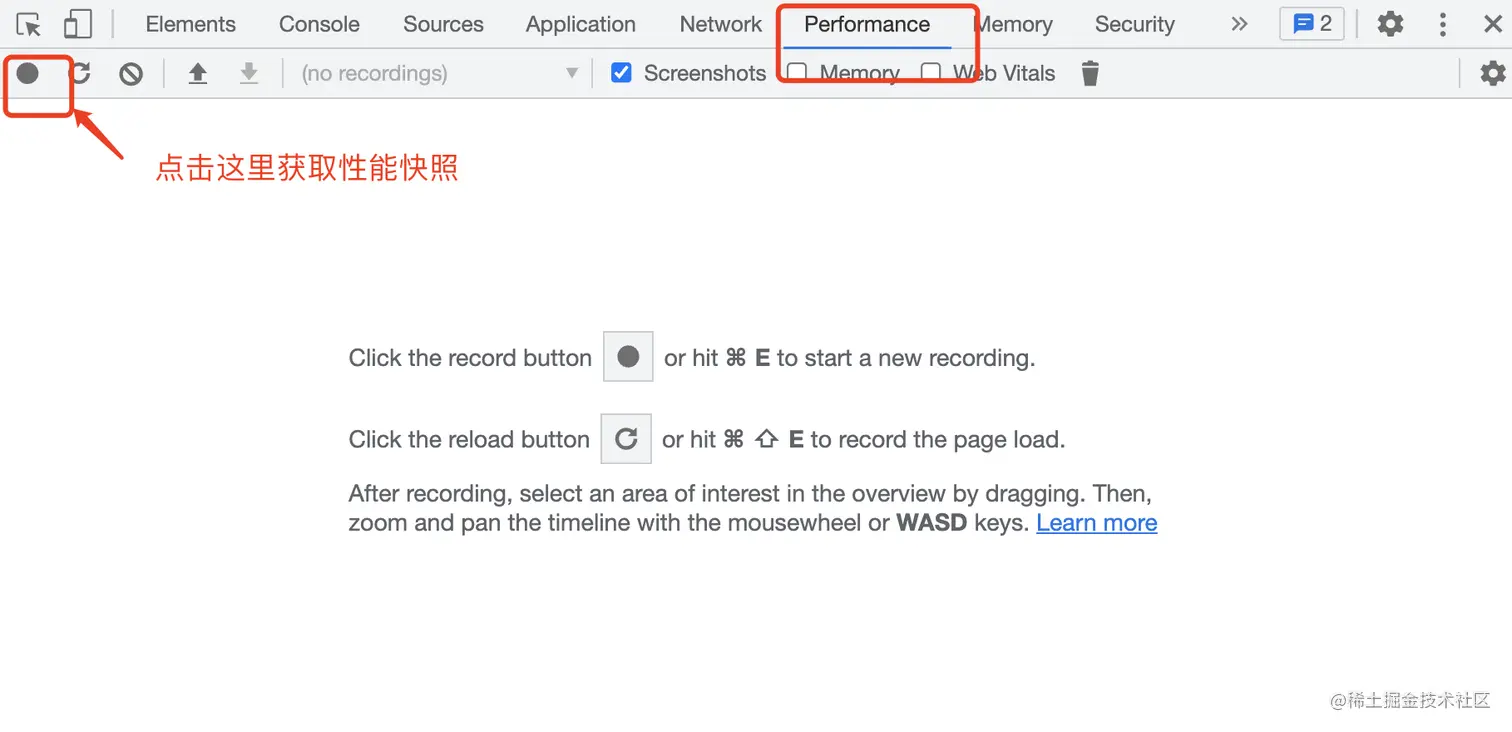Click the text 'Click the record button'

point(470,358)
